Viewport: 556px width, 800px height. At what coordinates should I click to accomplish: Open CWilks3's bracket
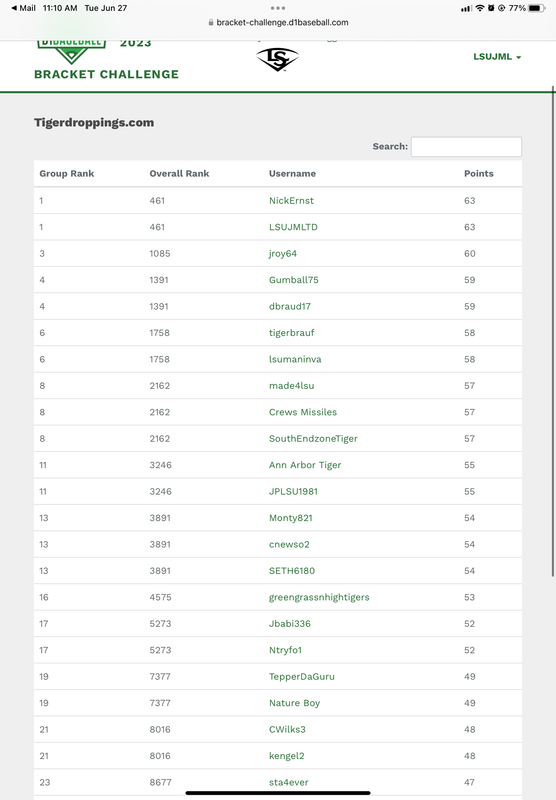pos(287,730)
